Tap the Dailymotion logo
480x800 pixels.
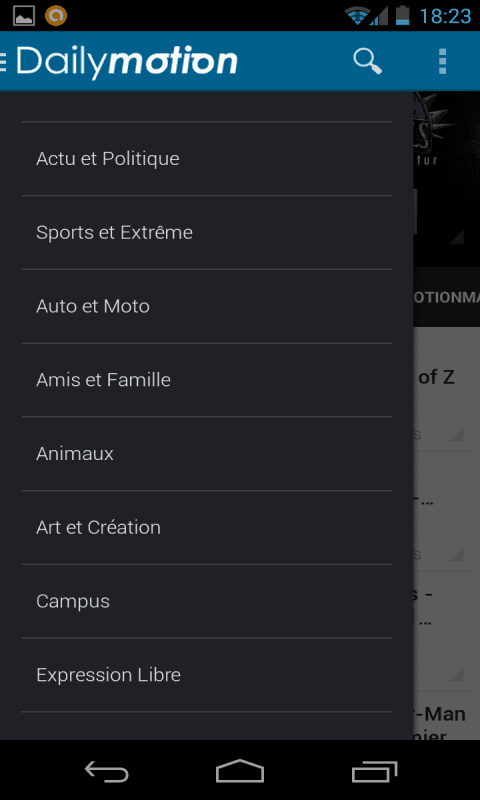pyautogui.click(x=127, y=62)
